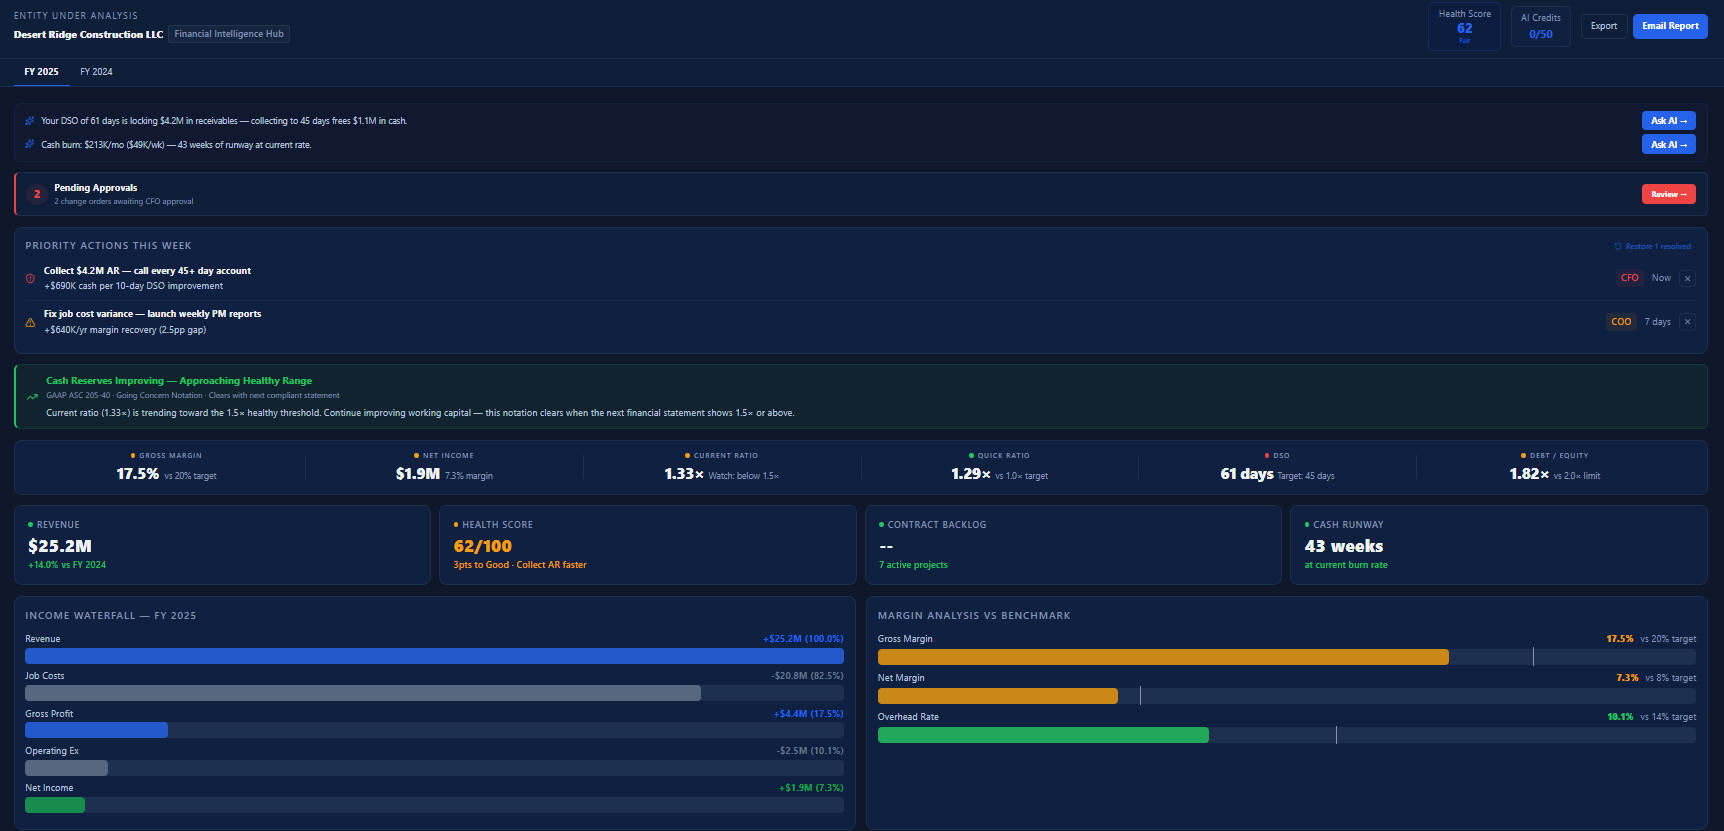Image resolution: width=1724 pixels, height=831 pixels.
Task: Click the Quick Ratio 1.29× KPI
Action: coord(999,467)
